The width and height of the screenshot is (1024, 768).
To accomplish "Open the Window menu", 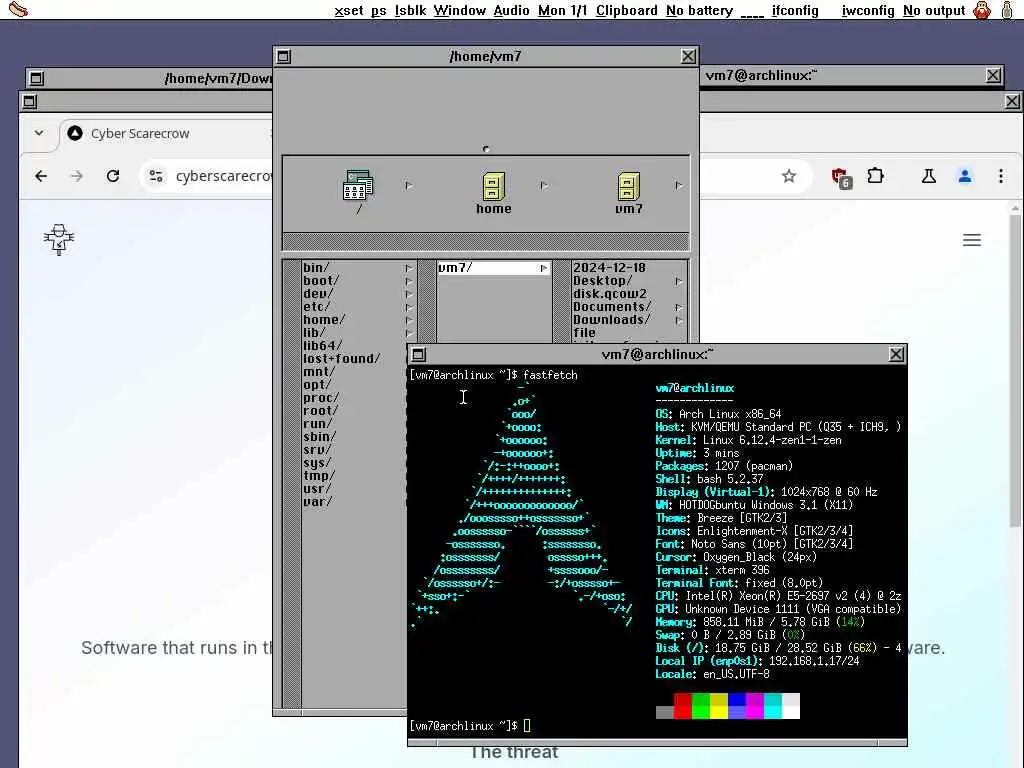I will [x=460, y=10].
